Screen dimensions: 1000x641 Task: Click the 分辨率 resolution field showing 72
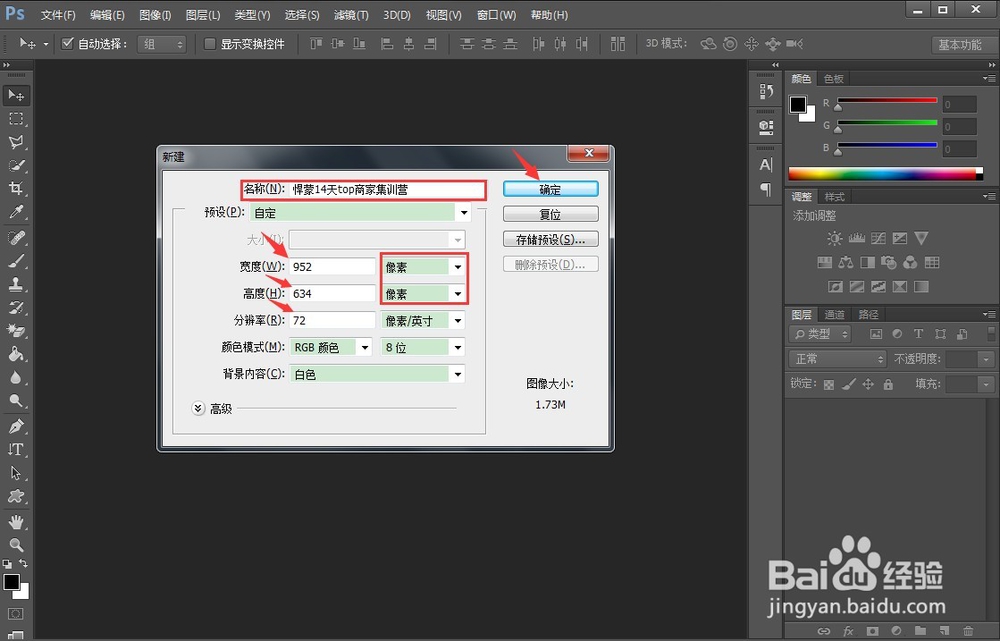[332, 320]
